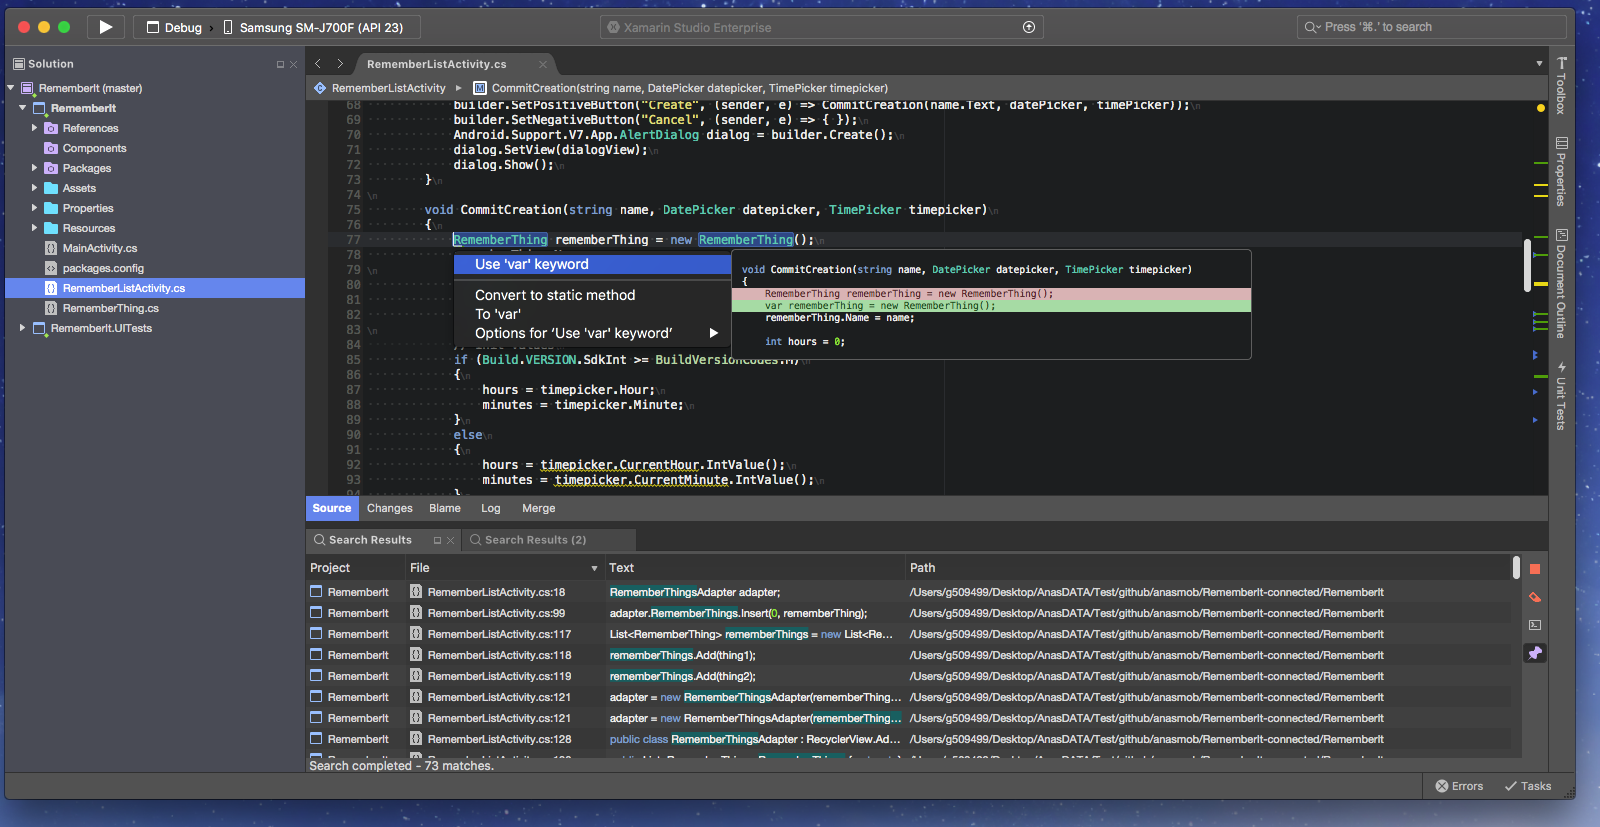
Task: Open result RememberListActivity.cs:99 row
Action: coord(908,613)
